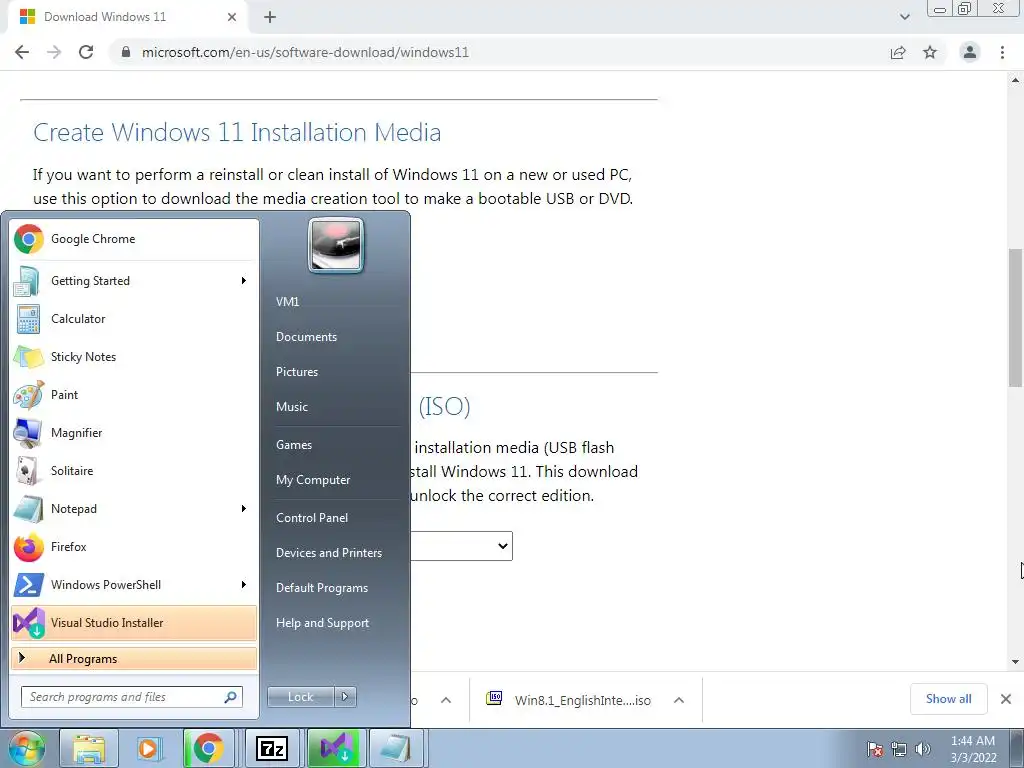Open Visual Studio Installer taskbar icon
1024x768 pixels.
coord(334,748)
